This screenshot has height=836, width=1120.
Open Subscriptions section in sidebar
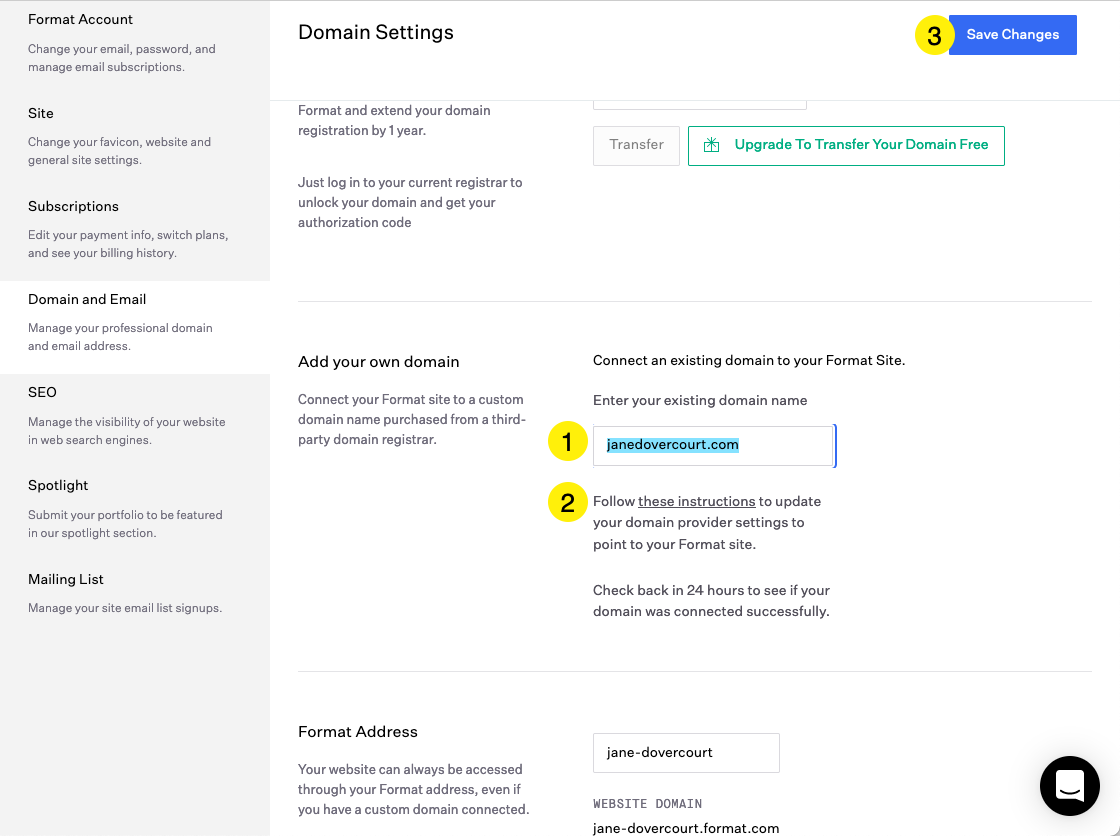pyautogui.click(x=73, y=206)
